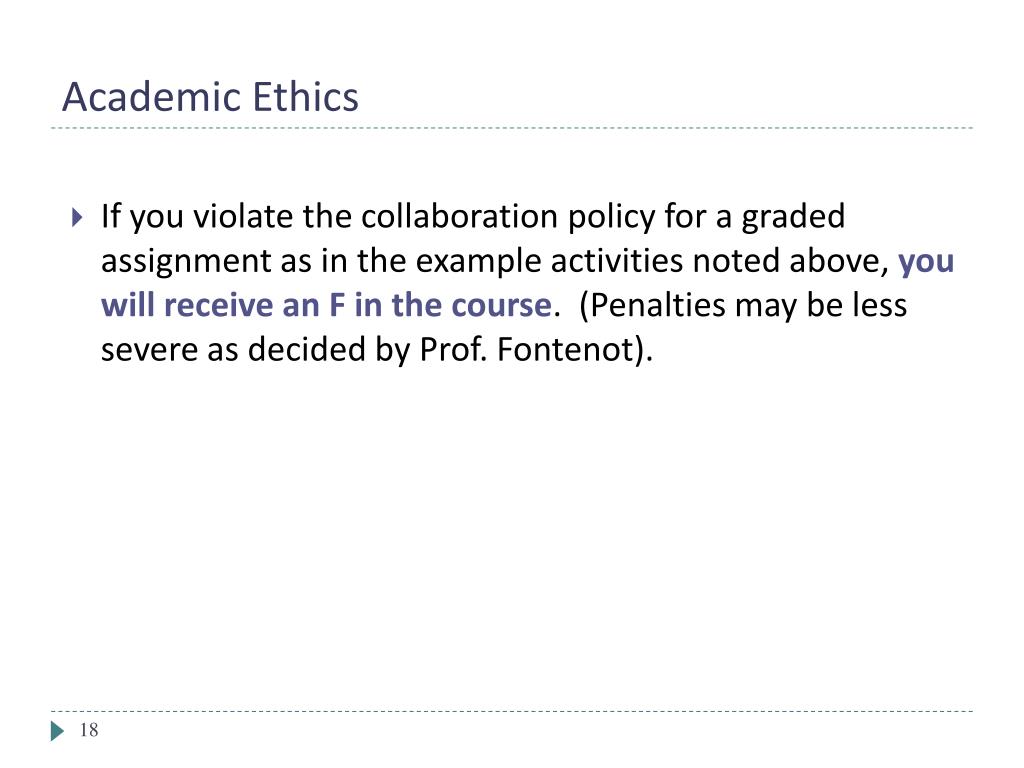
Task: Click the word "Academic" in the heading
Action: pyautogui.click(x=152, y=97)
